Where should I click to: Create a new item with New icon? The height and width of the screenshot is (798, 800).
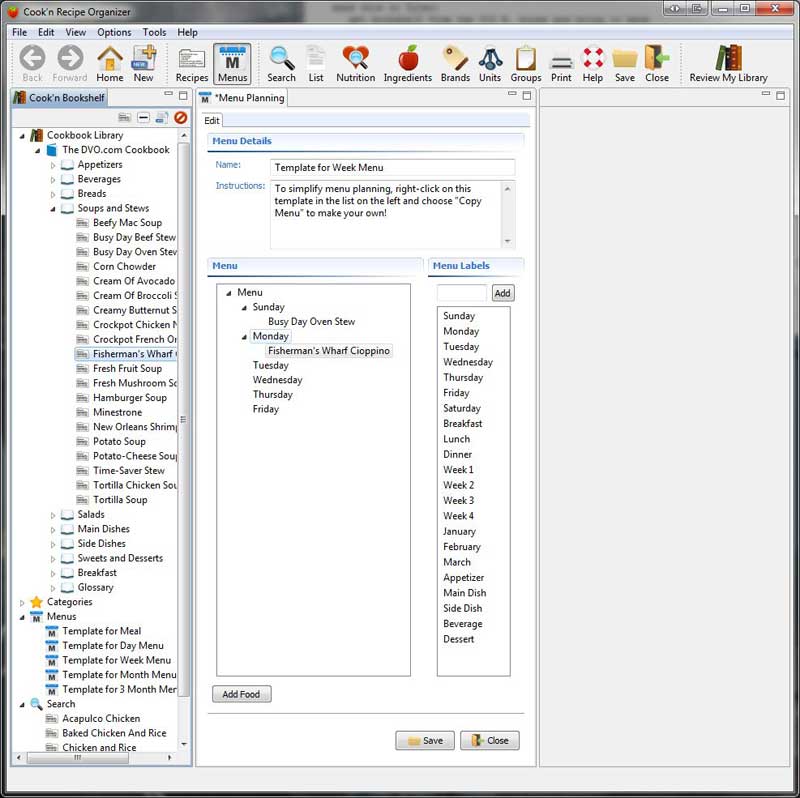coord(143,64)
